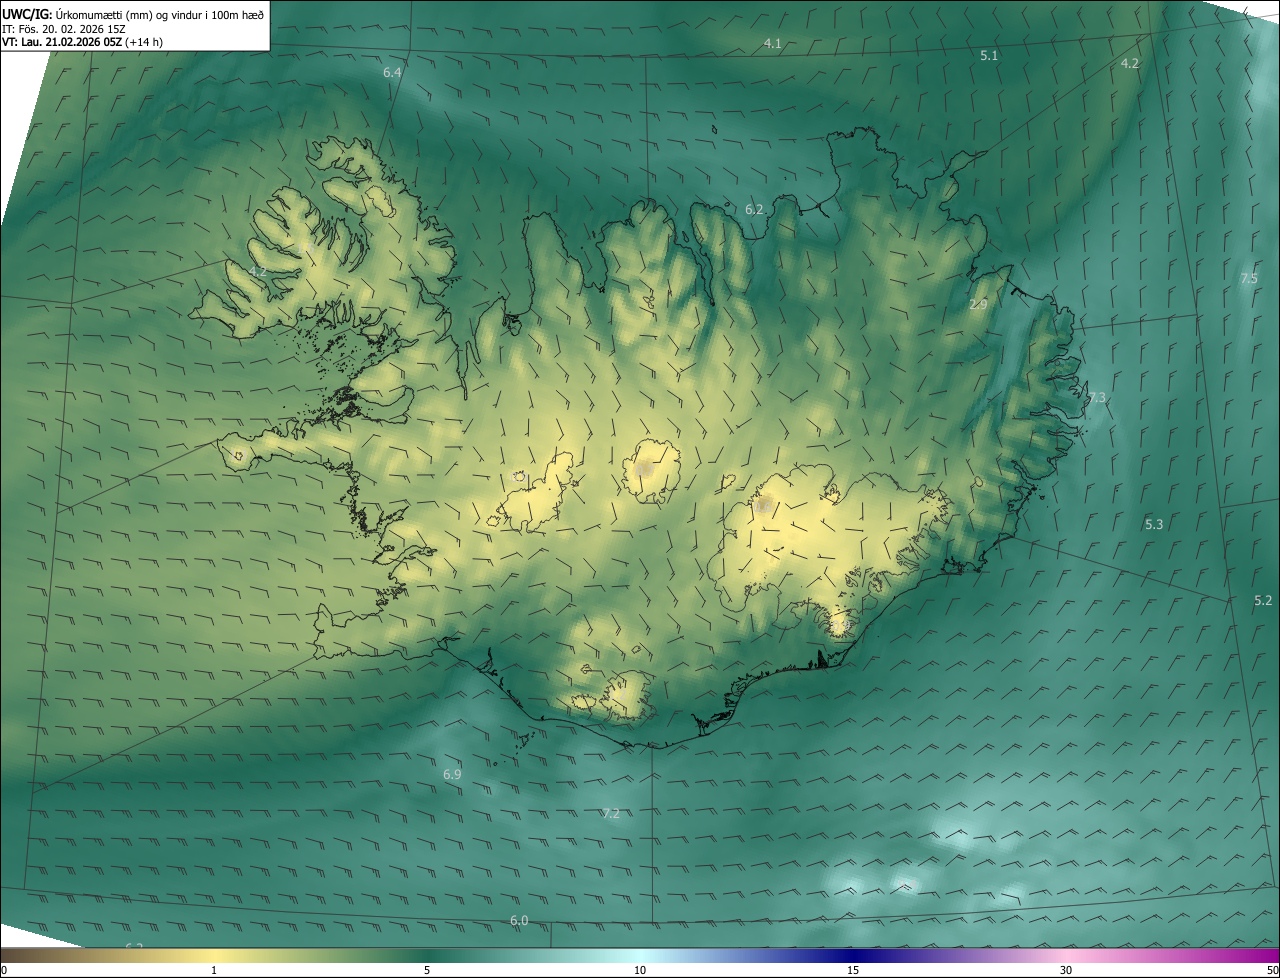Click the 6.9 value label on the map

(452, 775)
